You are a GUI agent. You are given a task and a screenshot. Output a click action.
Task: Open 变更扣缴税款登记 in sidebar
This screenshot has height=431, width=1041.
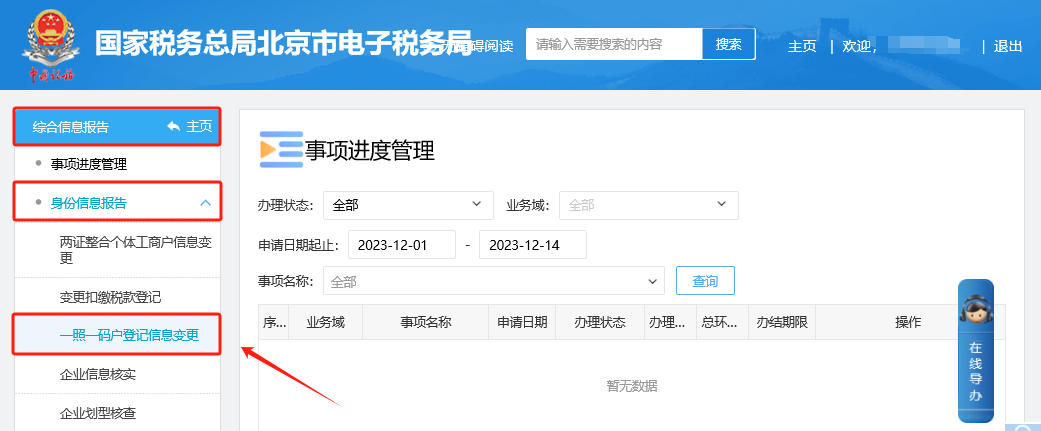(110, 297)
